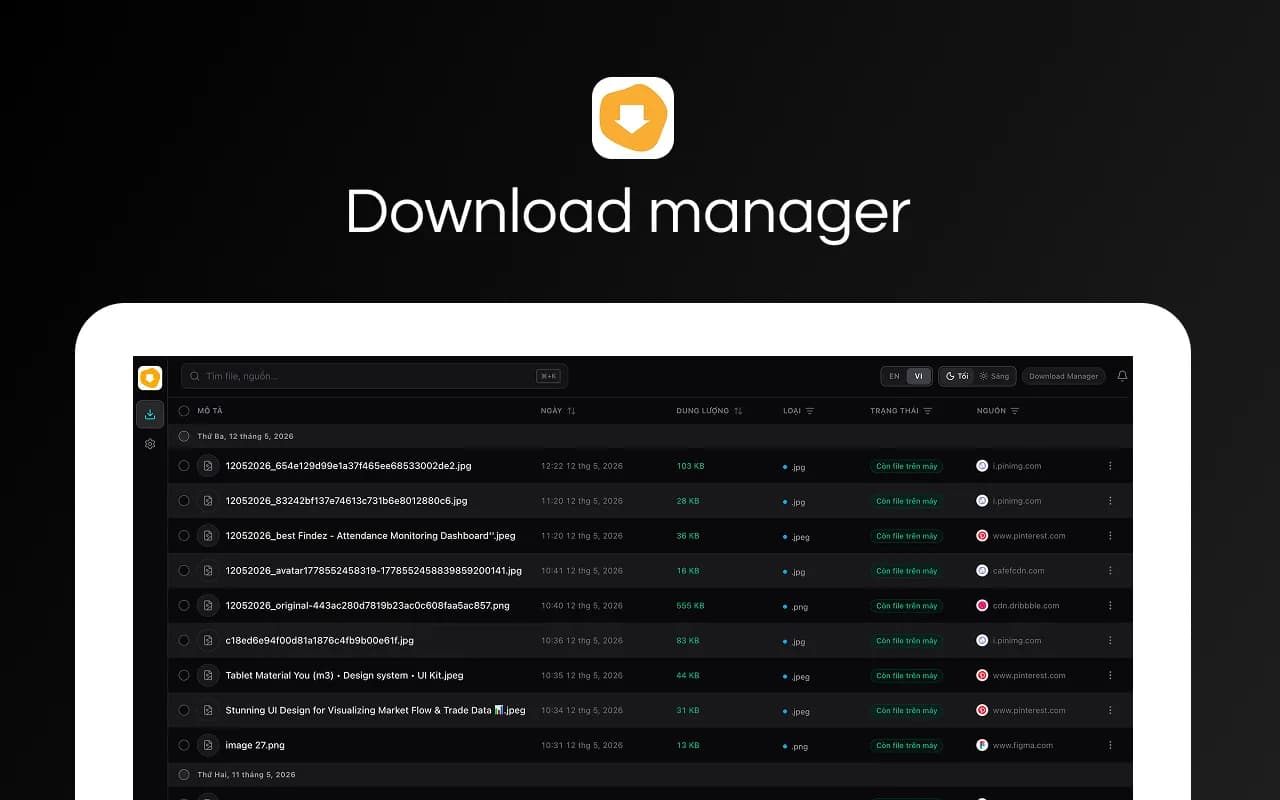The height and width of the screenshot is (800, 1280).
Task: Select file 12052026_654e129d99e1a37f465ee68533002de2.jpg
Action: [x=184, y=466]
